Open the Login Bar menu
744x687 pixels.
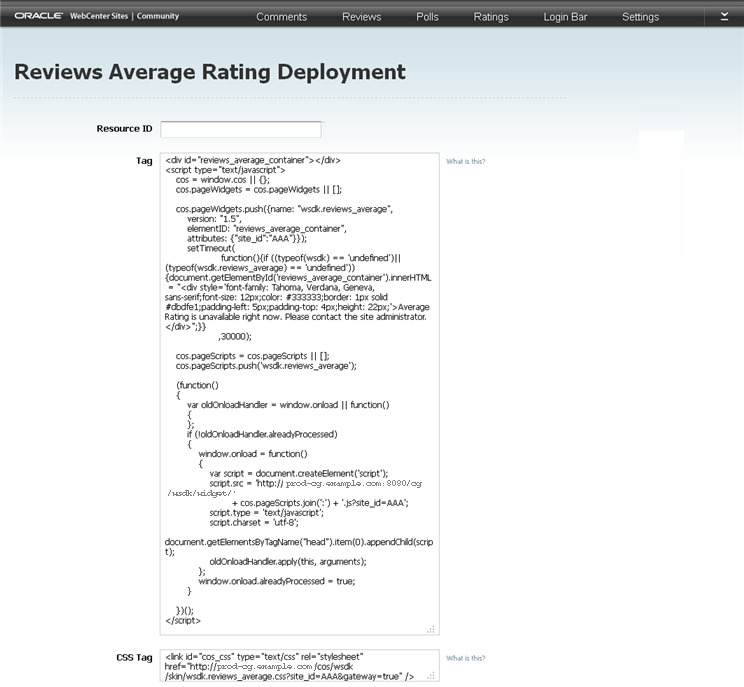coord(565,17)
